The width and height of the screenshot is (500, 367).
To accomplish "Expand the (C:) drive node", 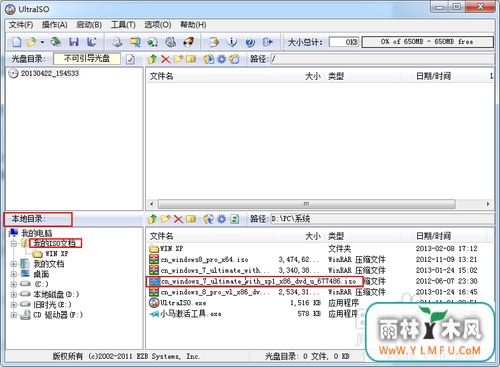I will [x=14, y=284].
